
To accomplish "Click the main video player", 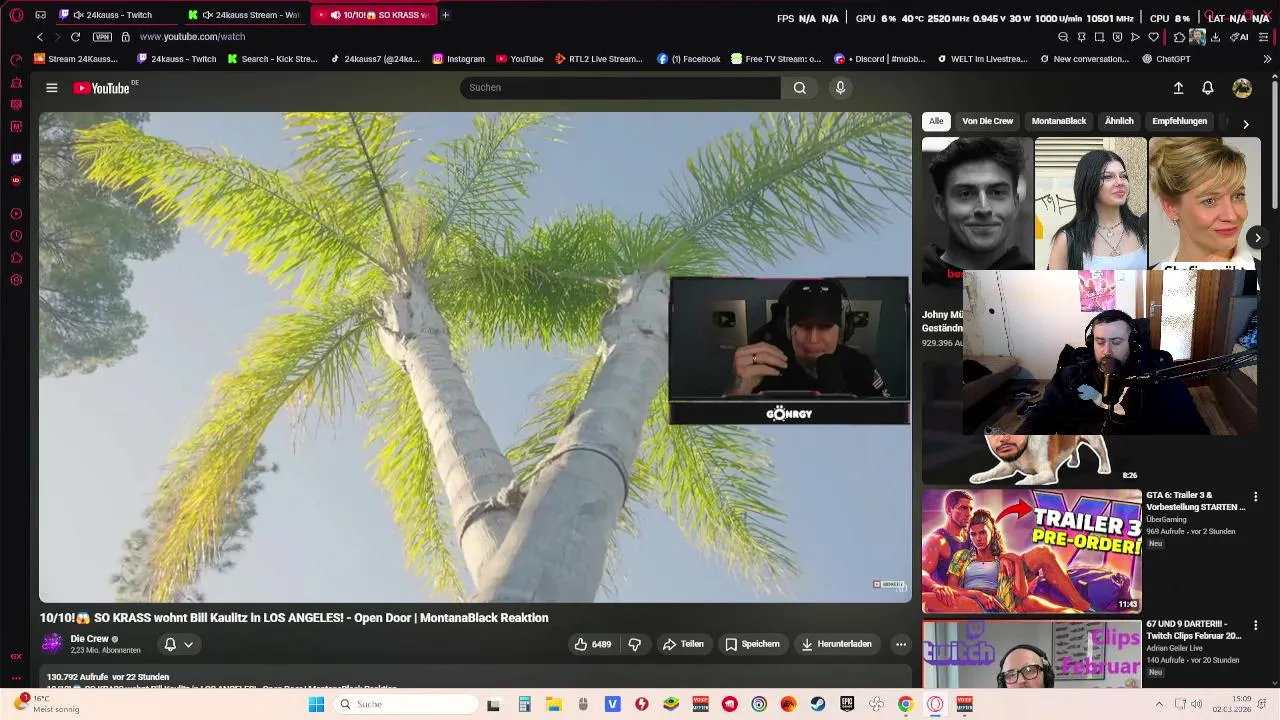I will [x=475, y=357].
